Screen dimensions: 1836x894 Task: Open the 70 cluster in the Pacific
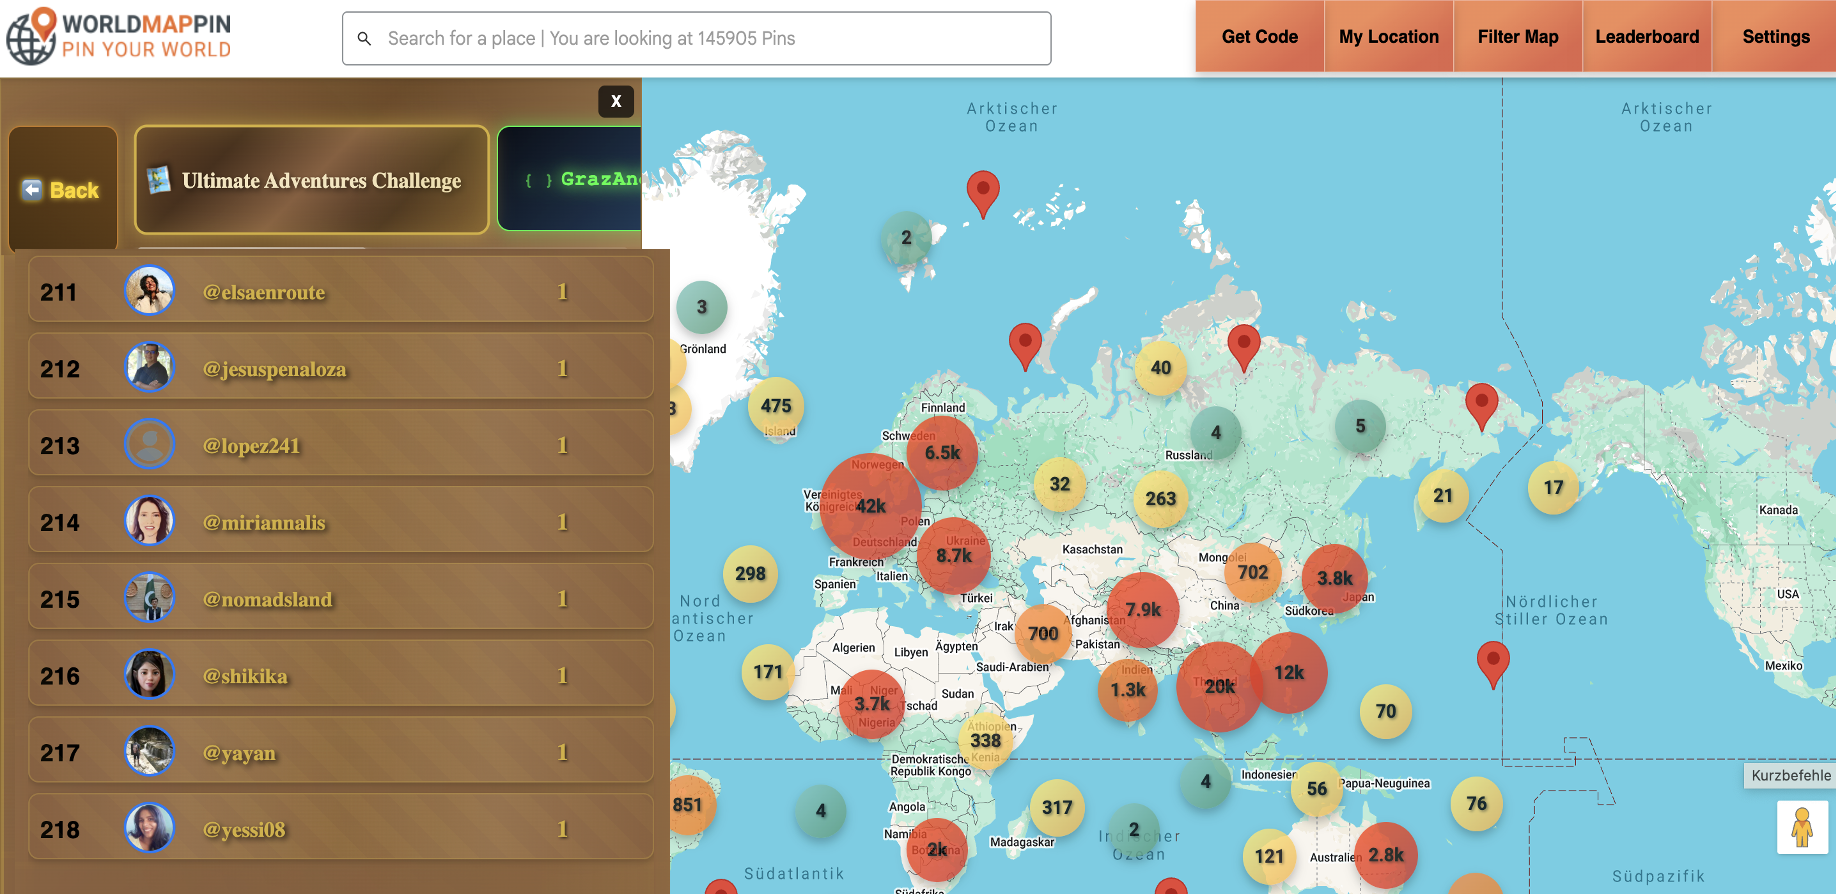[1386, 711]
